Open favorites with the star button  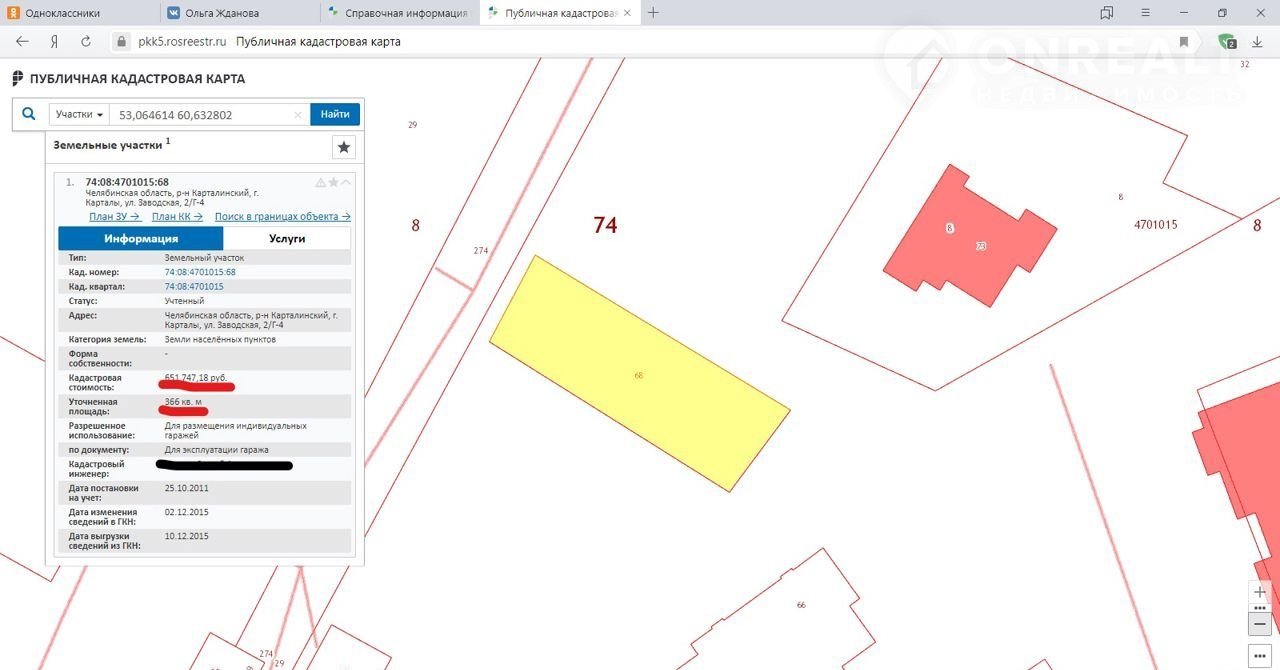[x=344, y=147]
